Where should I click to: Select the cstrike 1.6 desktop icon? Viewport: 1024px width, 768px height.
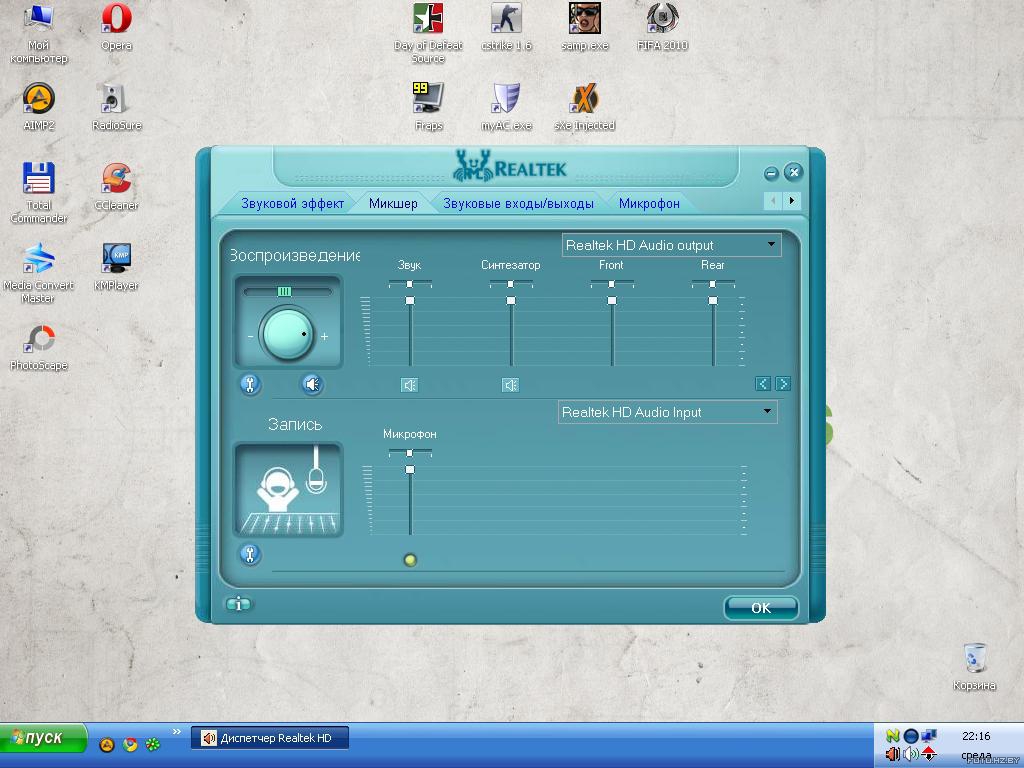(x=506, y=27)
